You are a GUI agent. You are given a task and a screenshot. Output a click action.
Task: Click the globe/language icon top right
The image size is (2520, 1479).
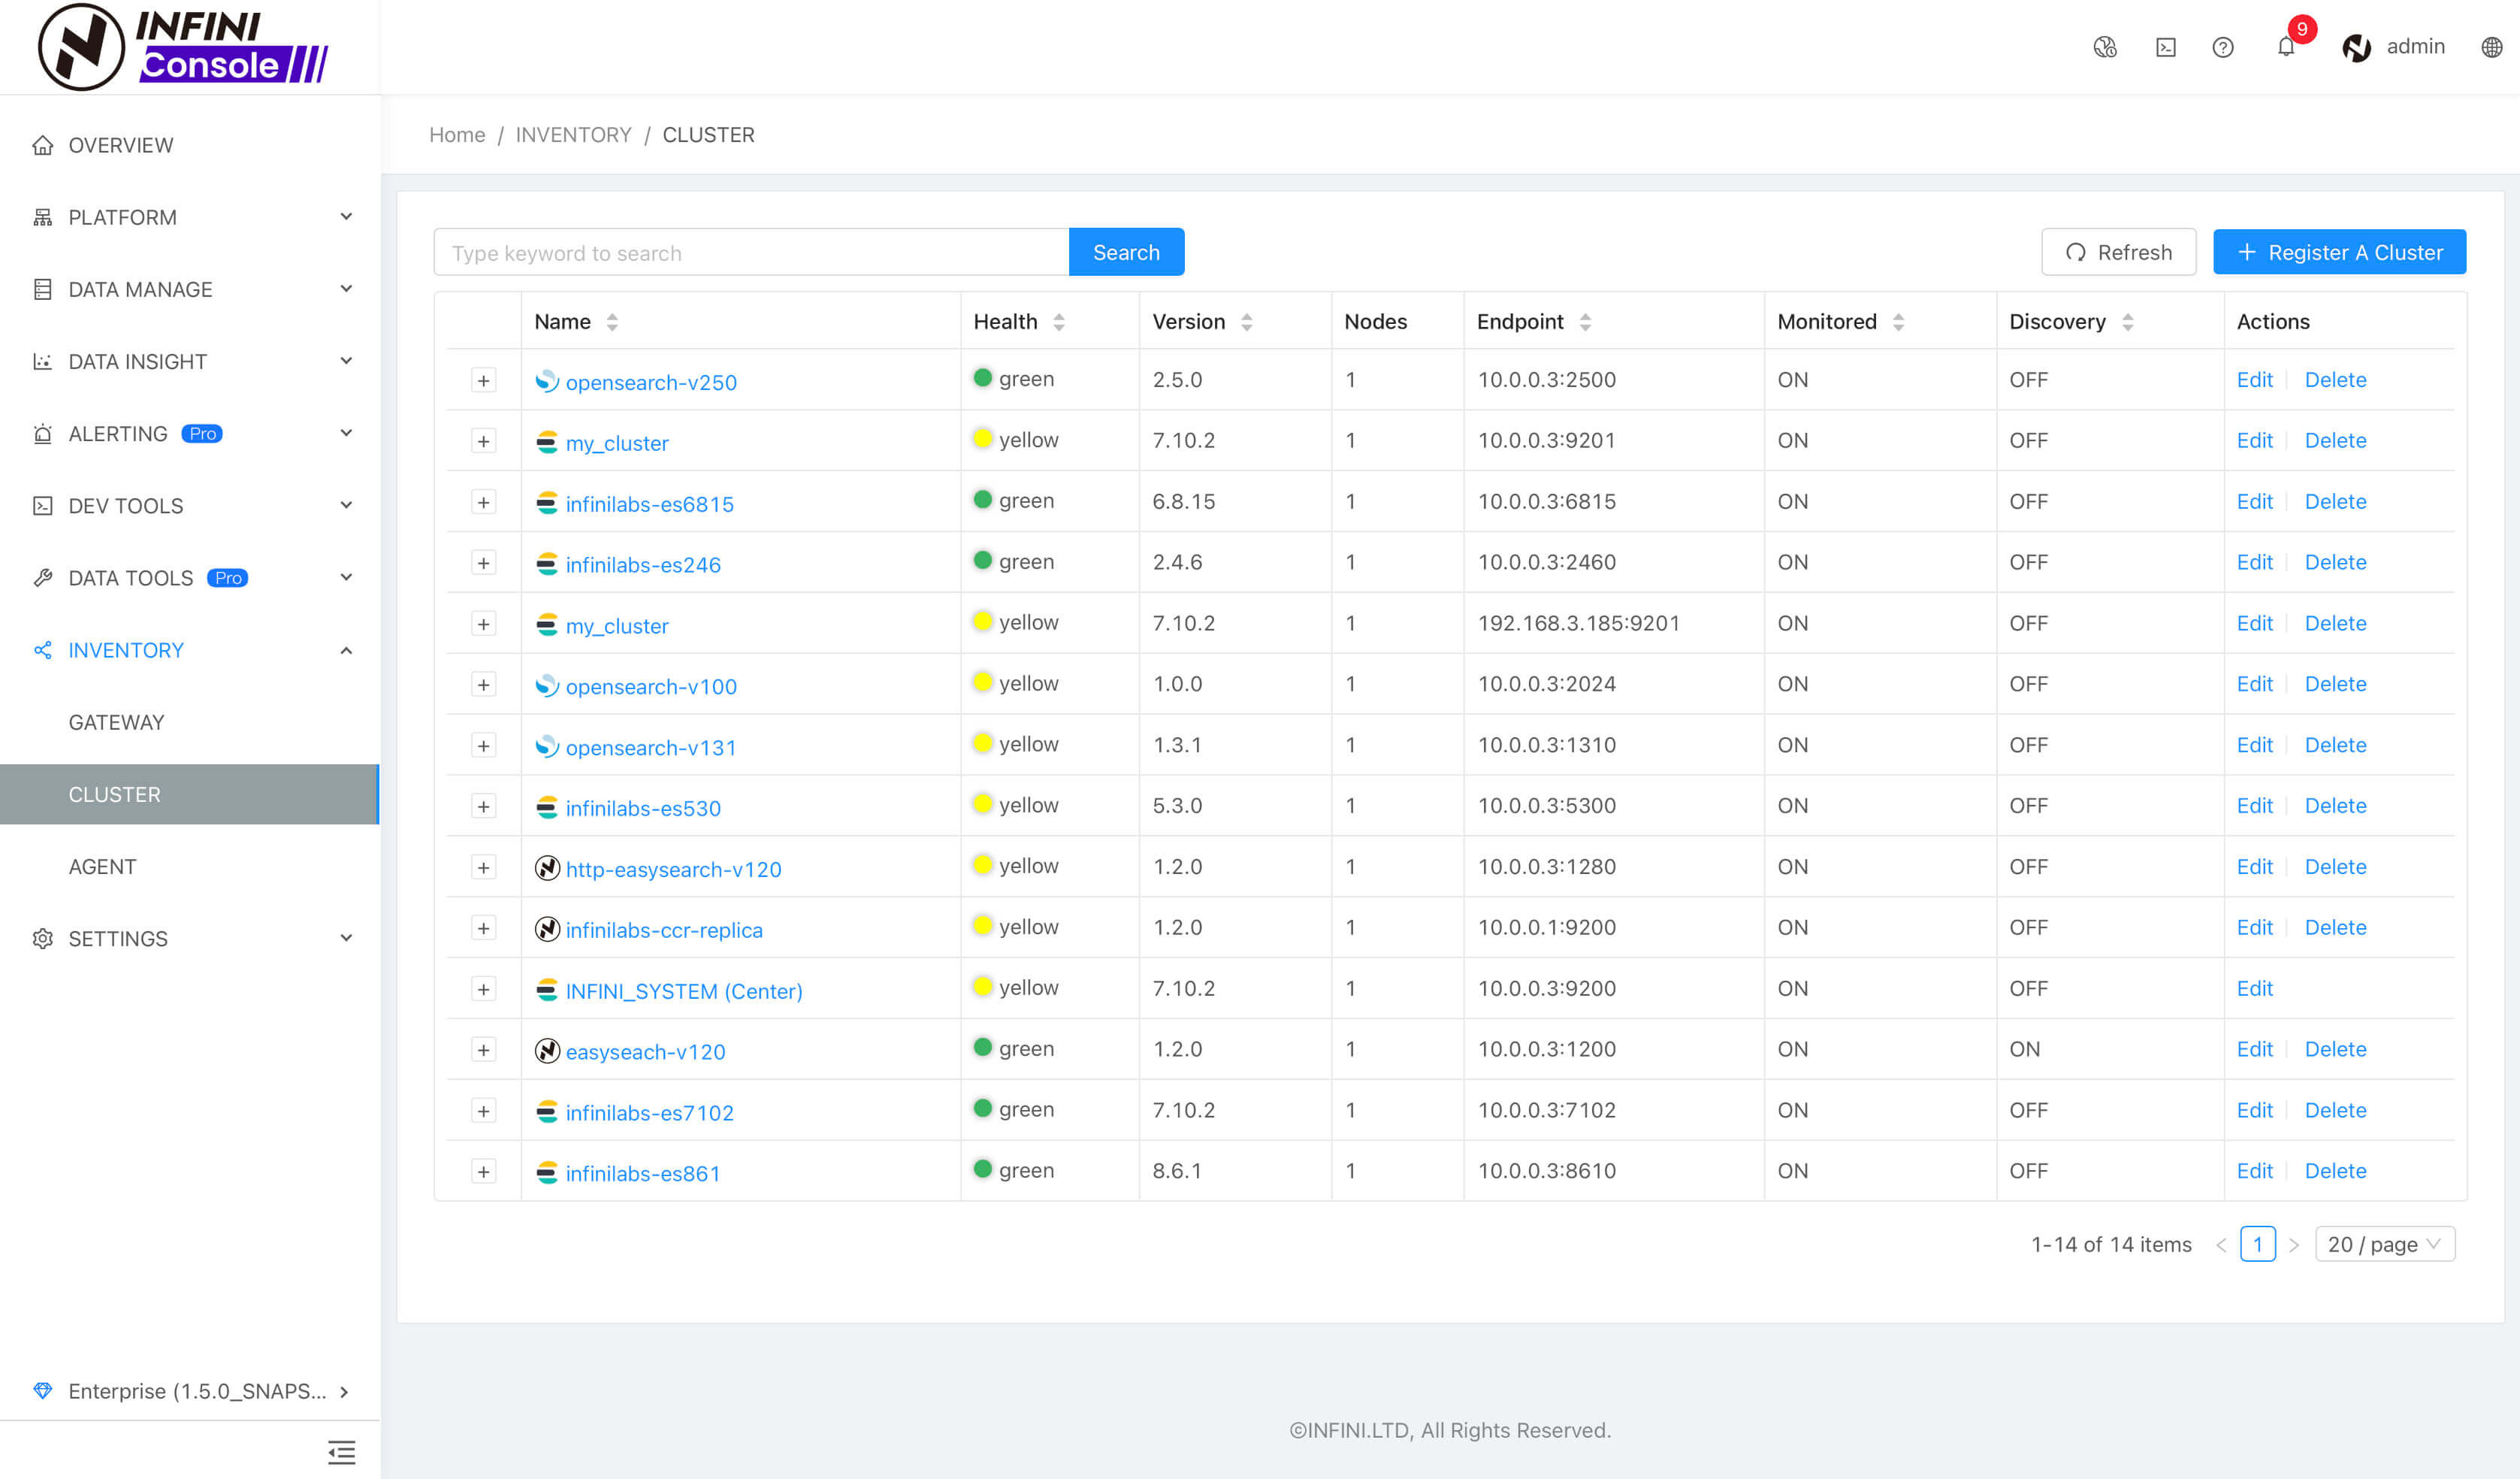[x=2492, y=47]
